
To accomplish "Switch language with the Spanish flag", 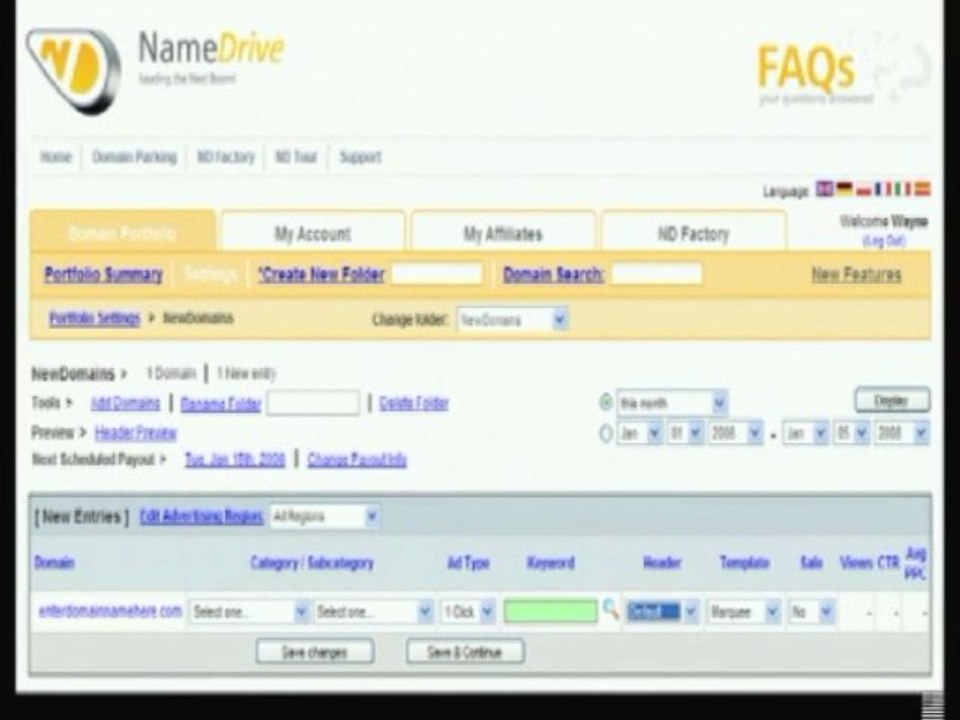I will 922,189.
